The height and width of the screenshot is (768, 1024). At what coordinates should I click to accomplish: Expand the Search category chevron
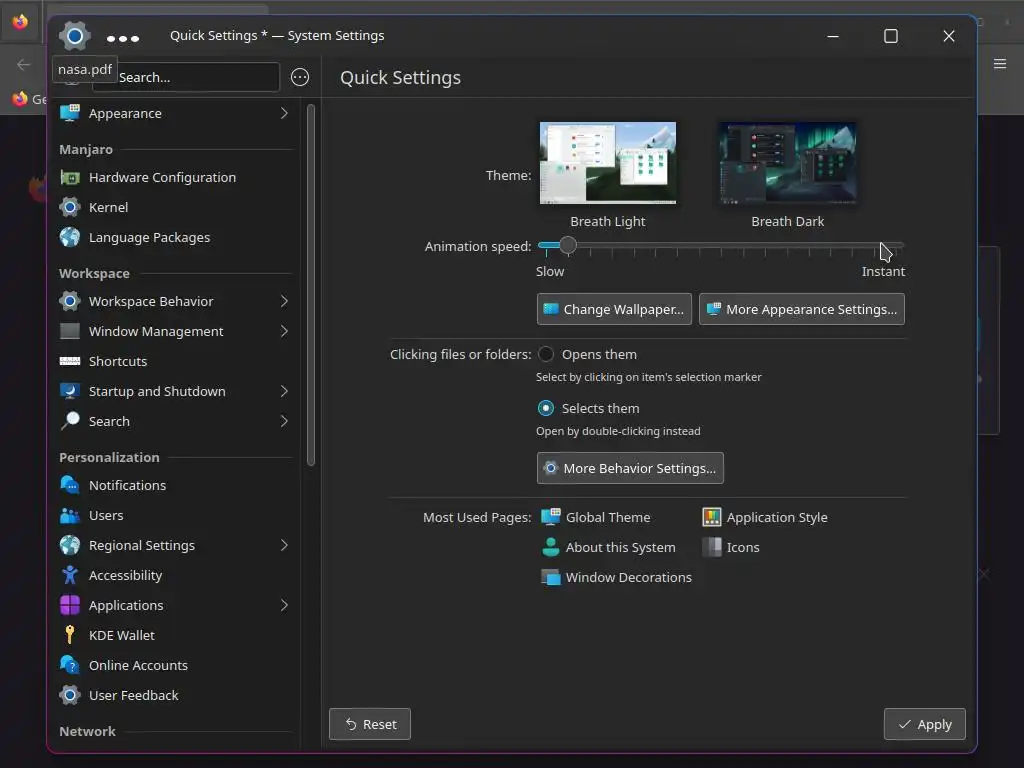[284, 421]
